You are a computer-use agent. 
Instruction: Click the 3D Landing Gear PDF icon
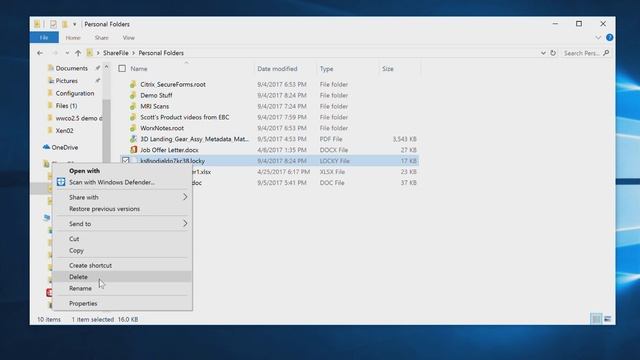point(133,139)
